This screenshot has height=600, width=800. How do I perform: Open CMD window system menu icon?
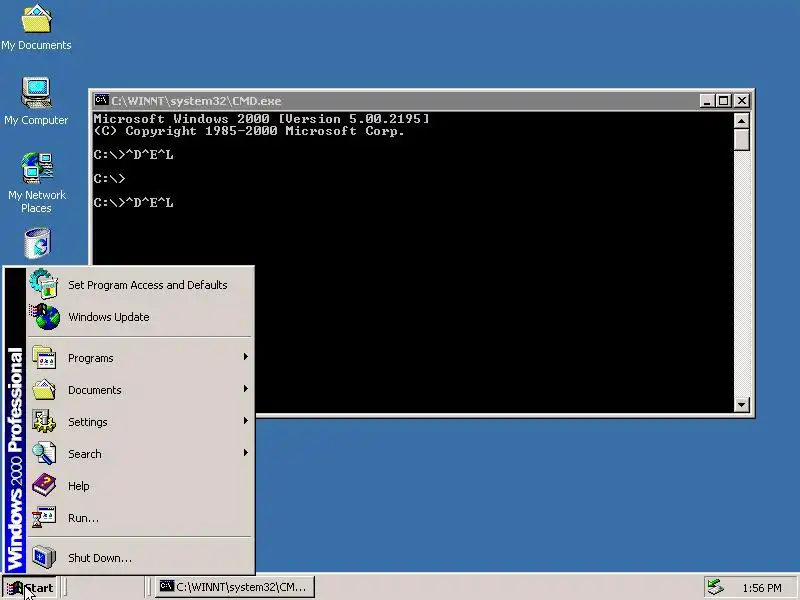(x=101, y=100)
